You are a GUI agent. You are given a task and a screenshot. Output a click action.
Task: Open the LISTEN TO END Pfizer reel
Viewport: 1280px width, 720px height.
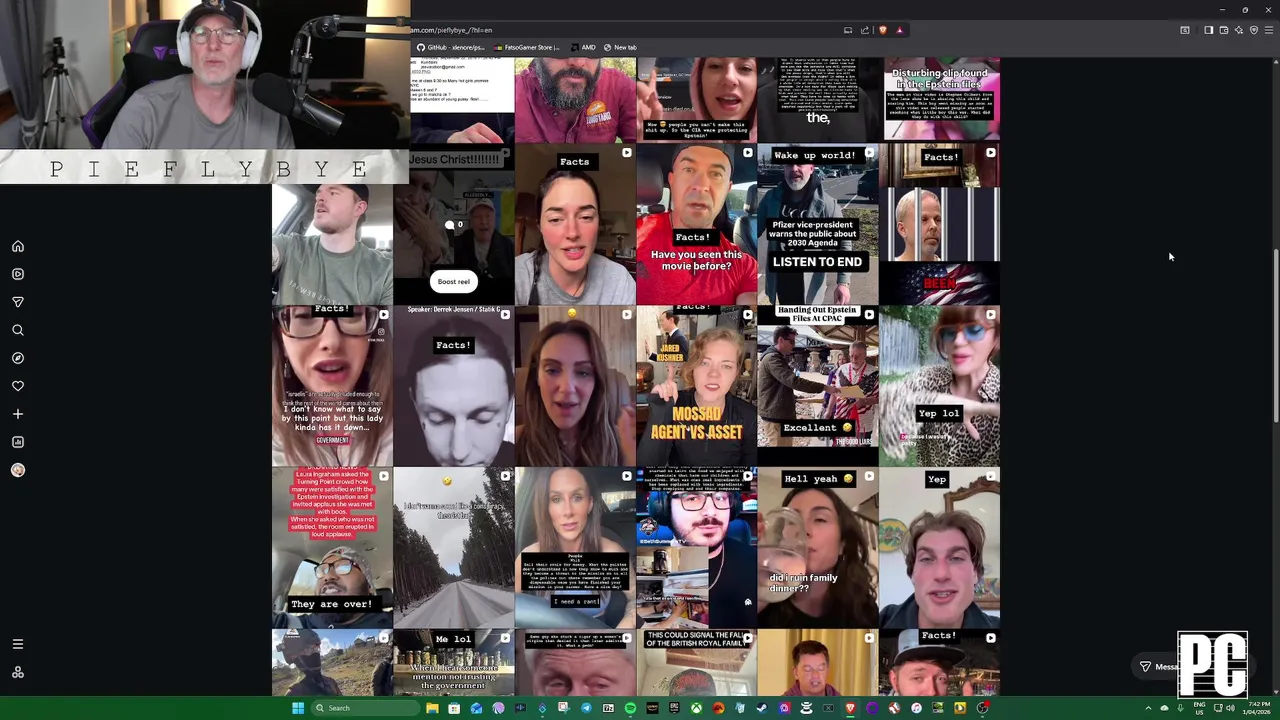[x=817, y=224]
